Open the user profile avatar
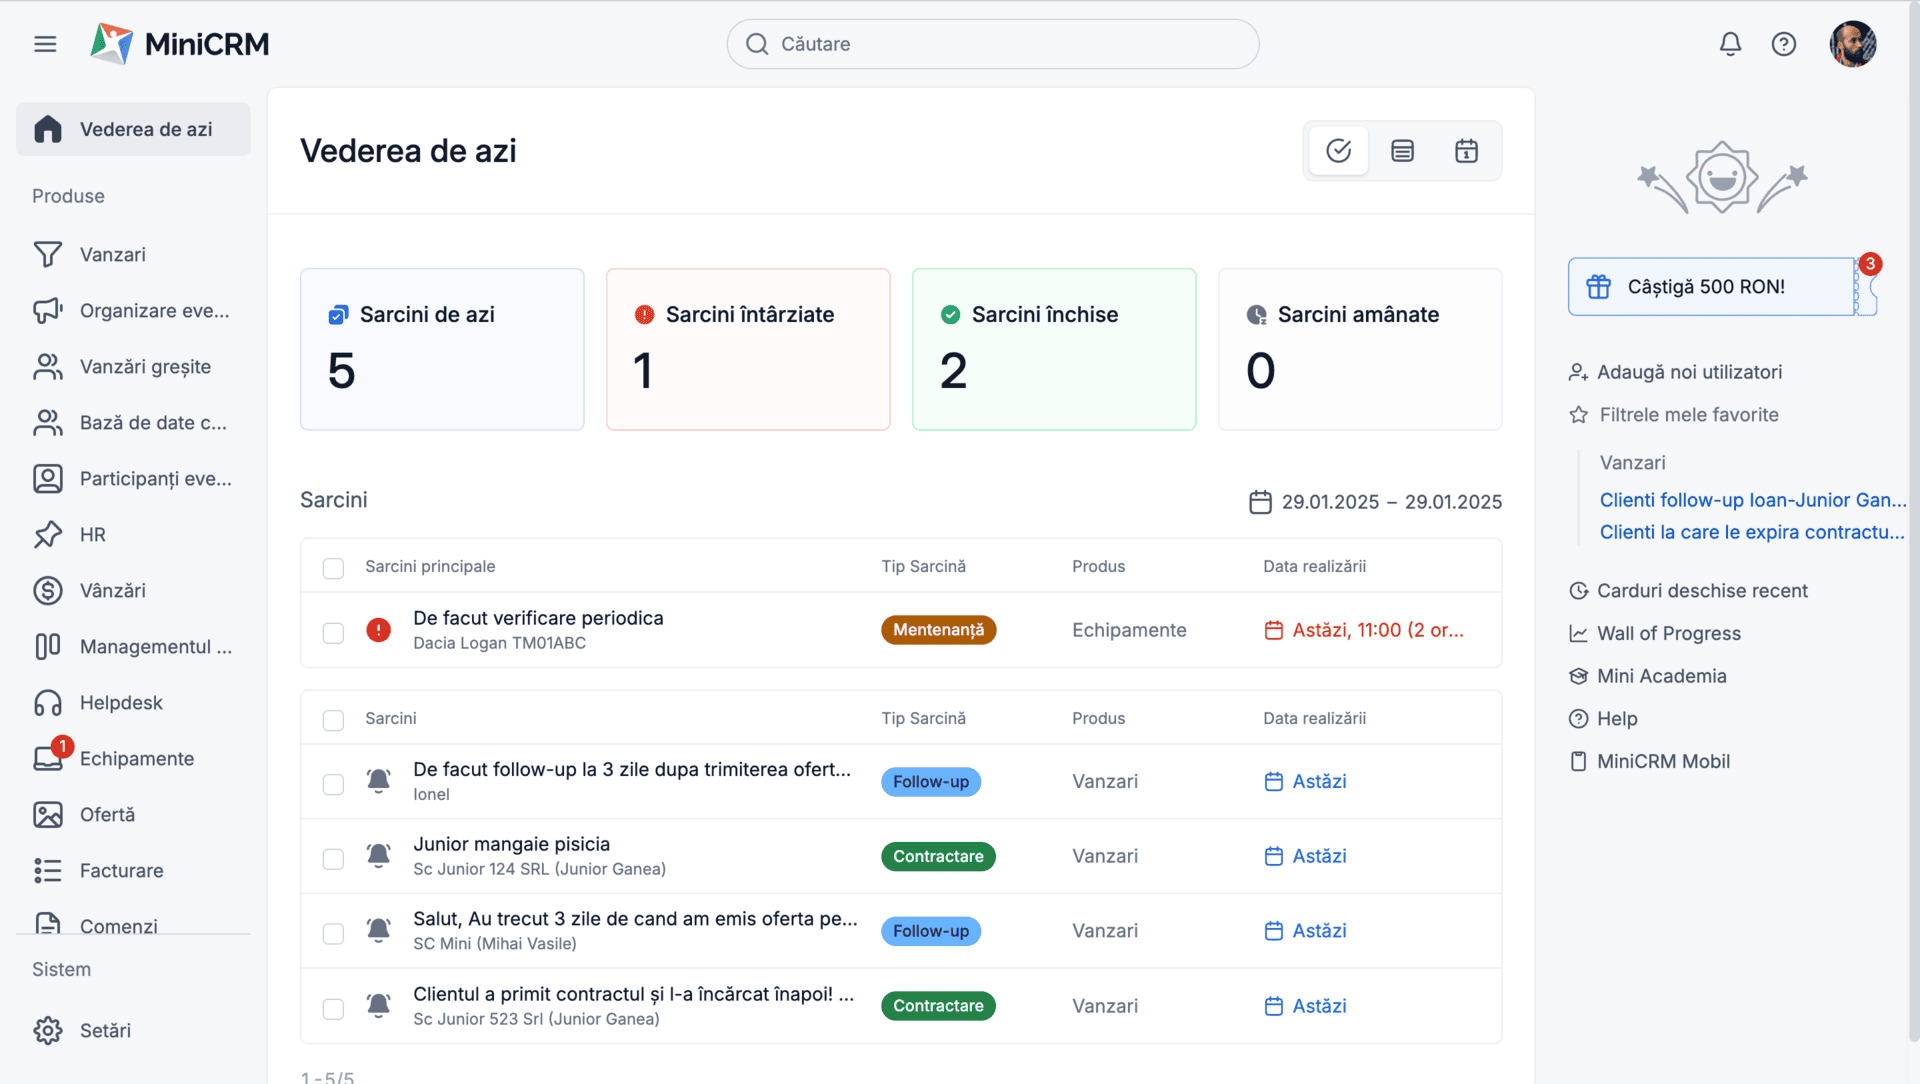Viewport: 1920px width, 1084px height. 1853,44
